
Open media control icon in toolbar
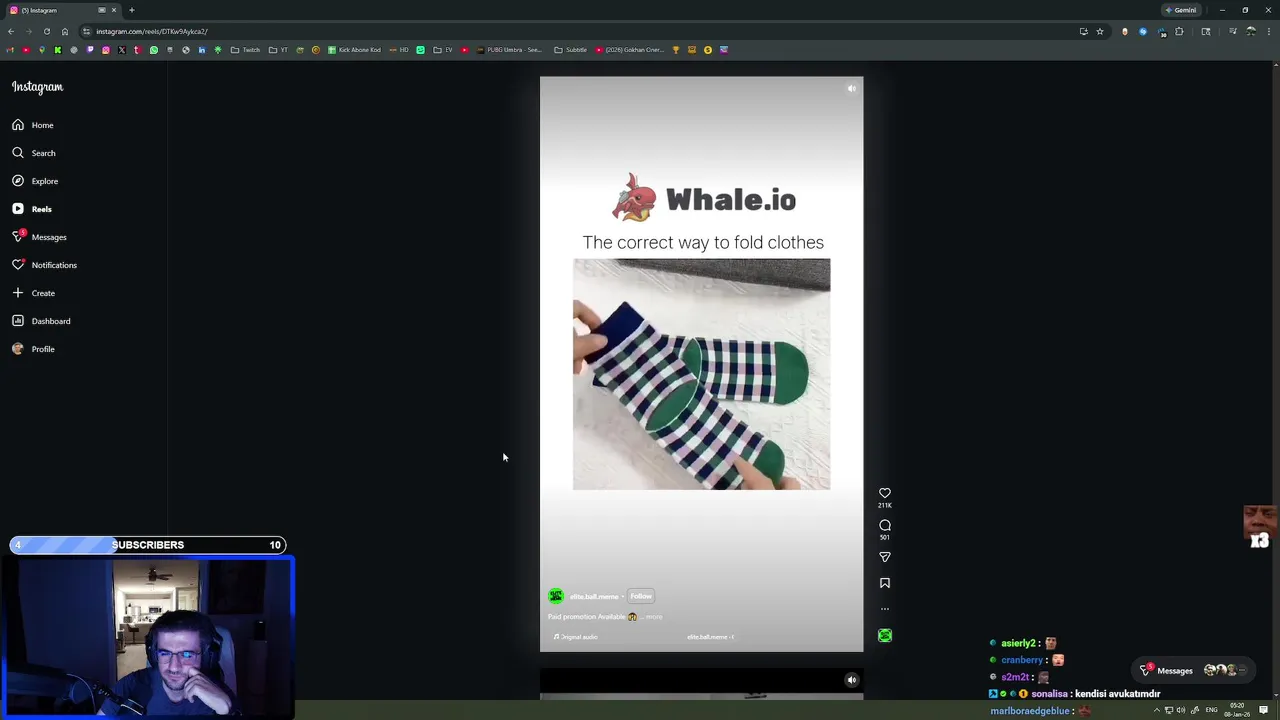click(x=1233, y=31)
